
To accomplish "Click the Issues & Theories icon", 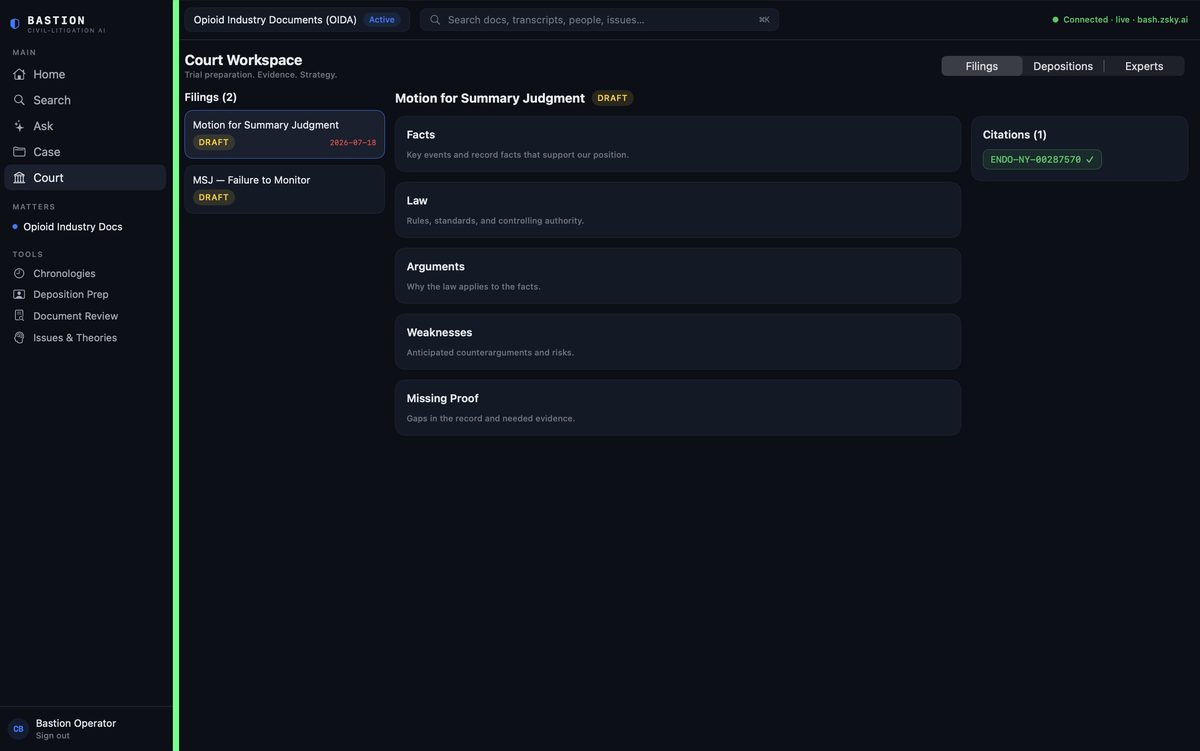I will click(19, 338).
